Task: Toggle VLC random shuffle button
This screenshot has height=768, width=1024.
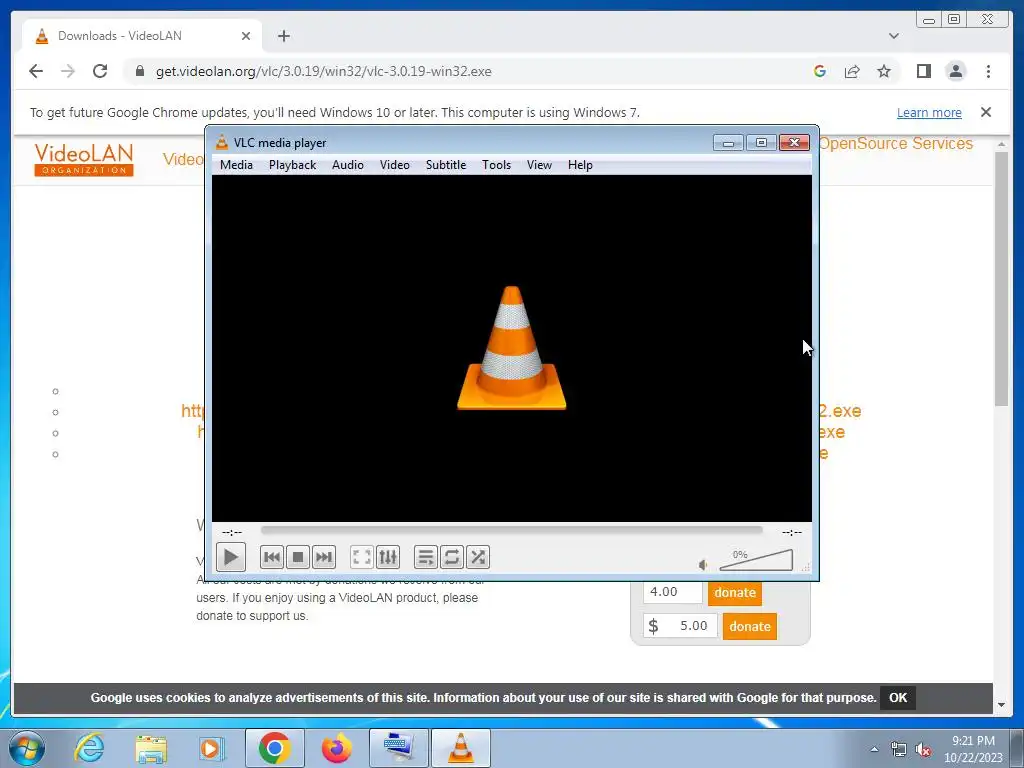Action: pos(477,557)
